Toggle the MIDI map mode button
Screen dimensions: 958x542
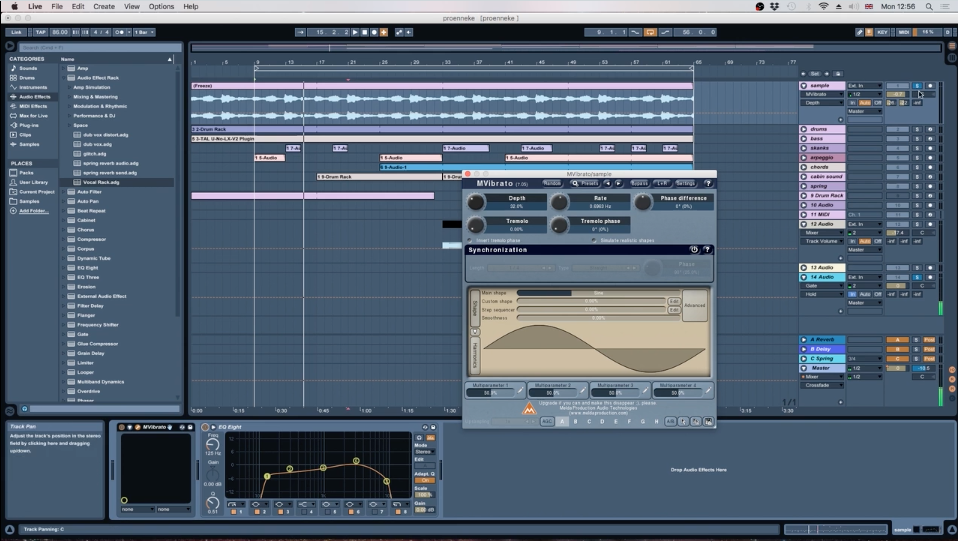tap(904, 32)
